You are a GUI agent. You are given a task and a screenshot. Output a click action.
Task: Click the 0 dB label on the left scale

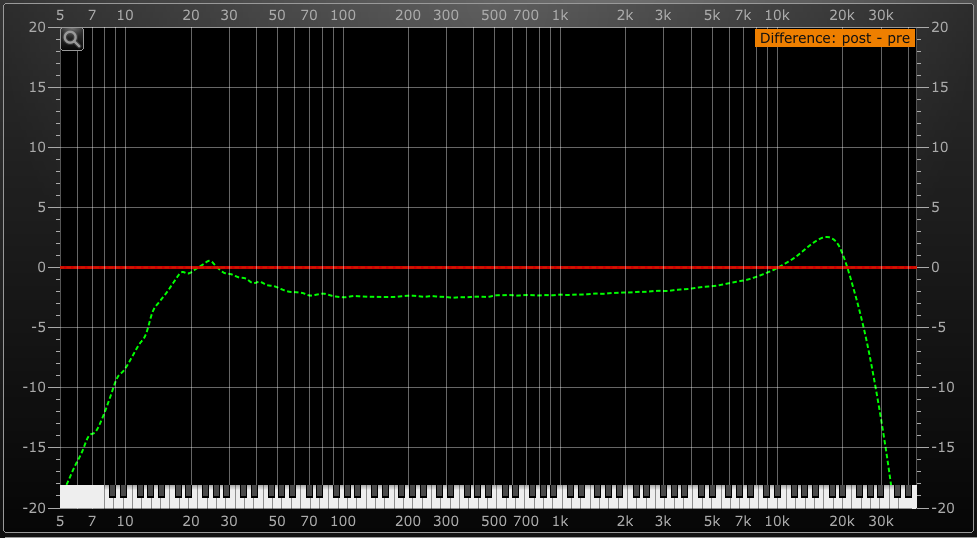pyautogui.click(x=41, y=268)
